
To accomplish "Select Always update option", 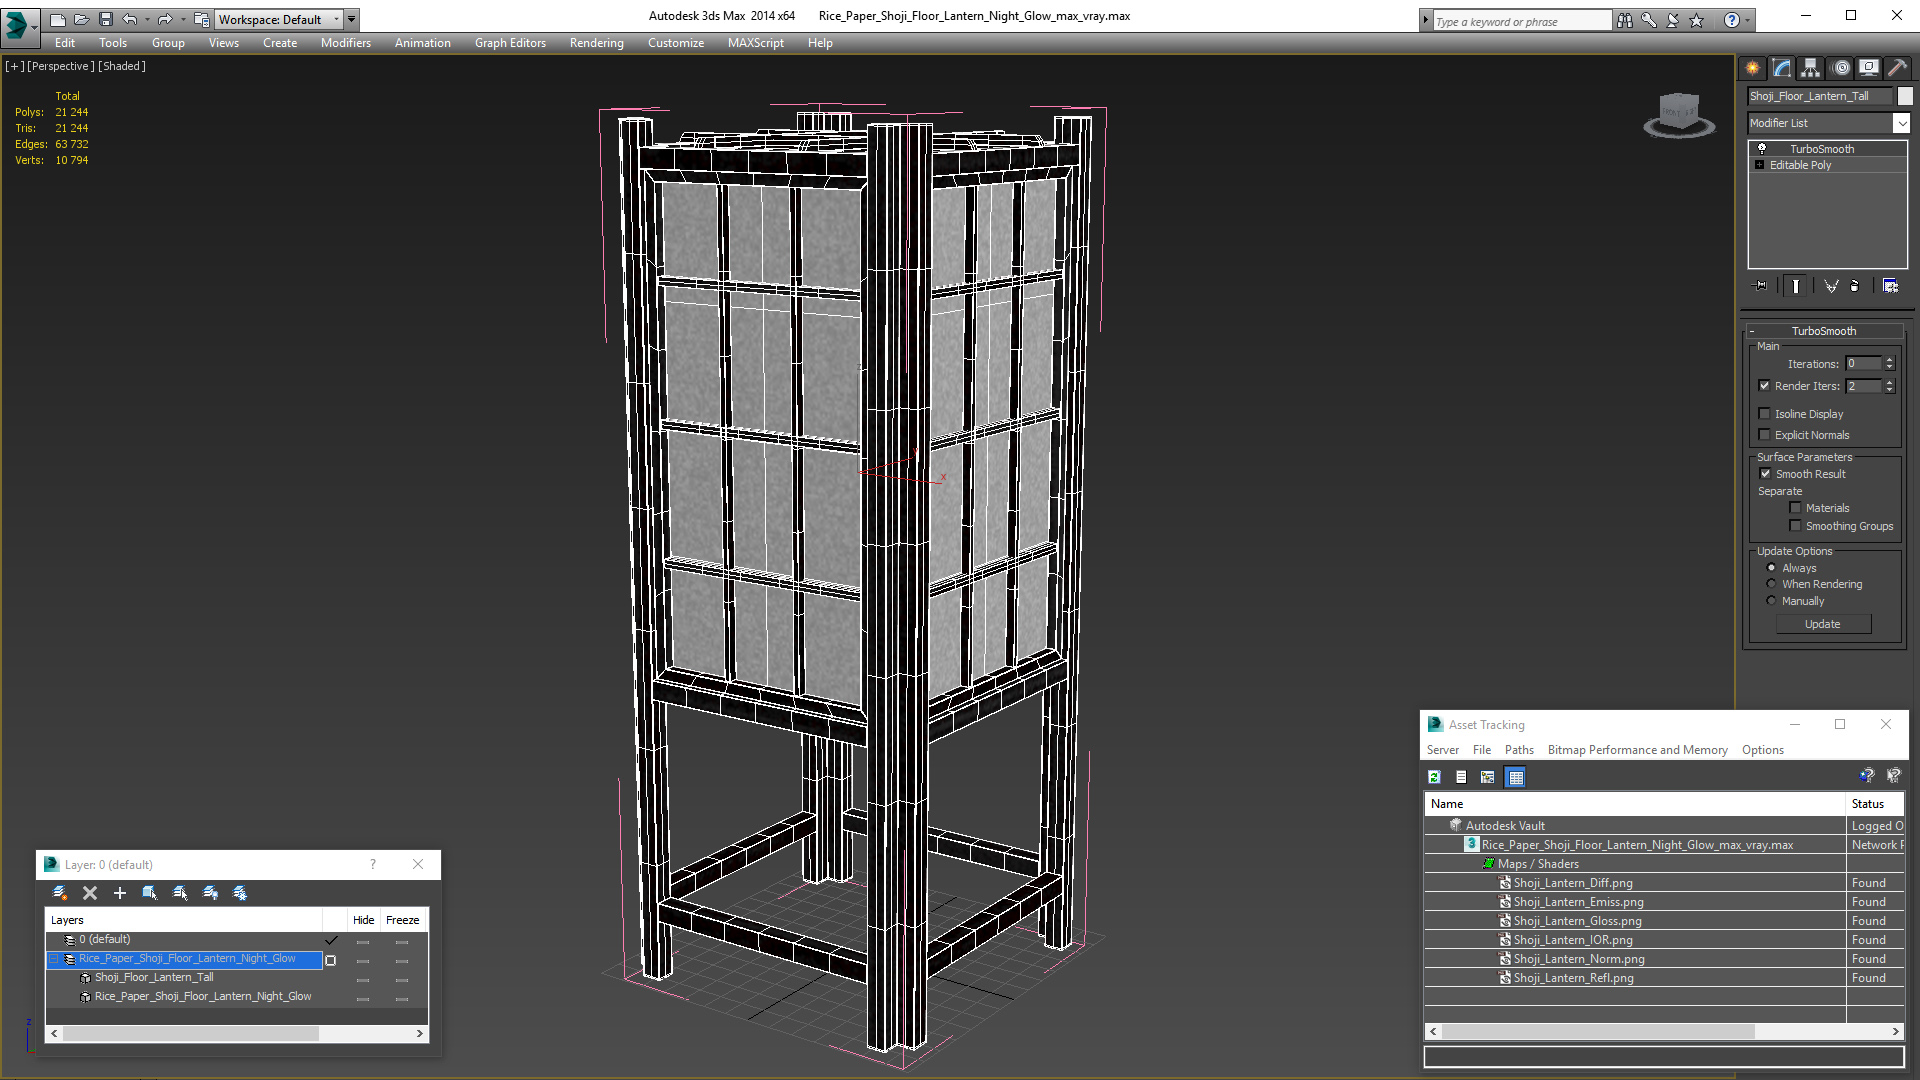I will tap(1771, 568).
